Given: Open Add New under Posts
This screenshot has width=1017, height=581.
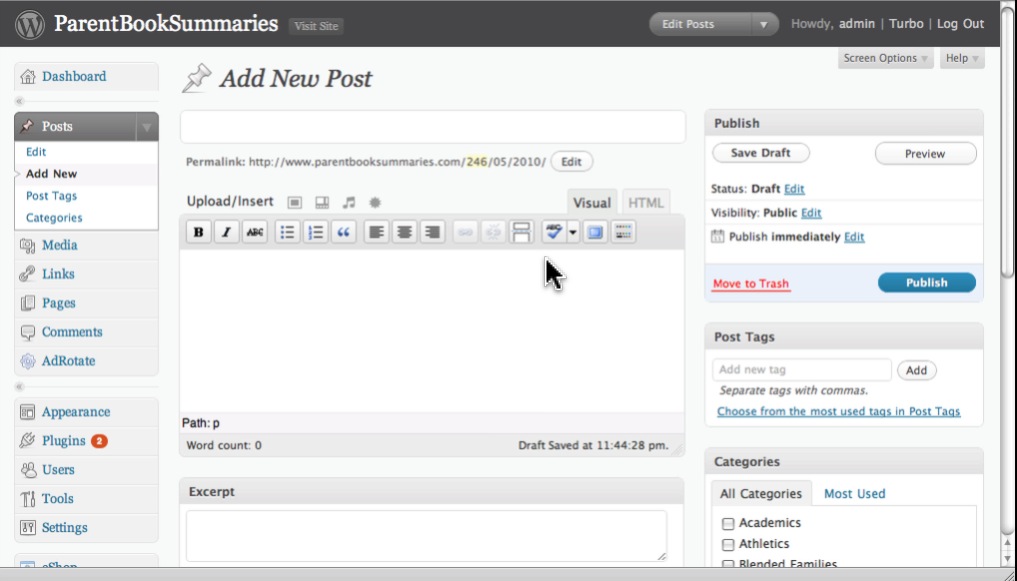Looking at the screenshot, I should pyautogui.click(x=51, y=174).
